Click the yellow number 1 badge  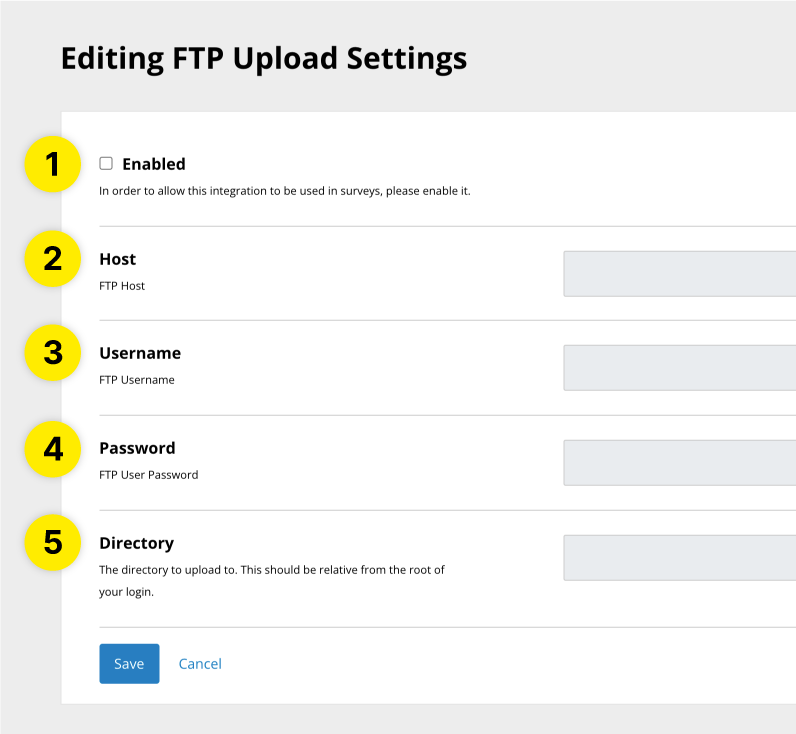click(52, 164)
